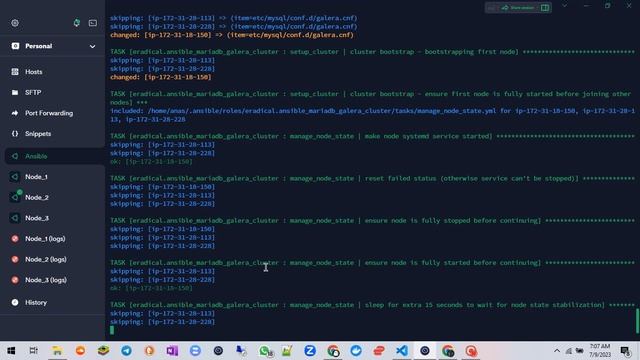Click the green sync status icon

pos(77,23)
